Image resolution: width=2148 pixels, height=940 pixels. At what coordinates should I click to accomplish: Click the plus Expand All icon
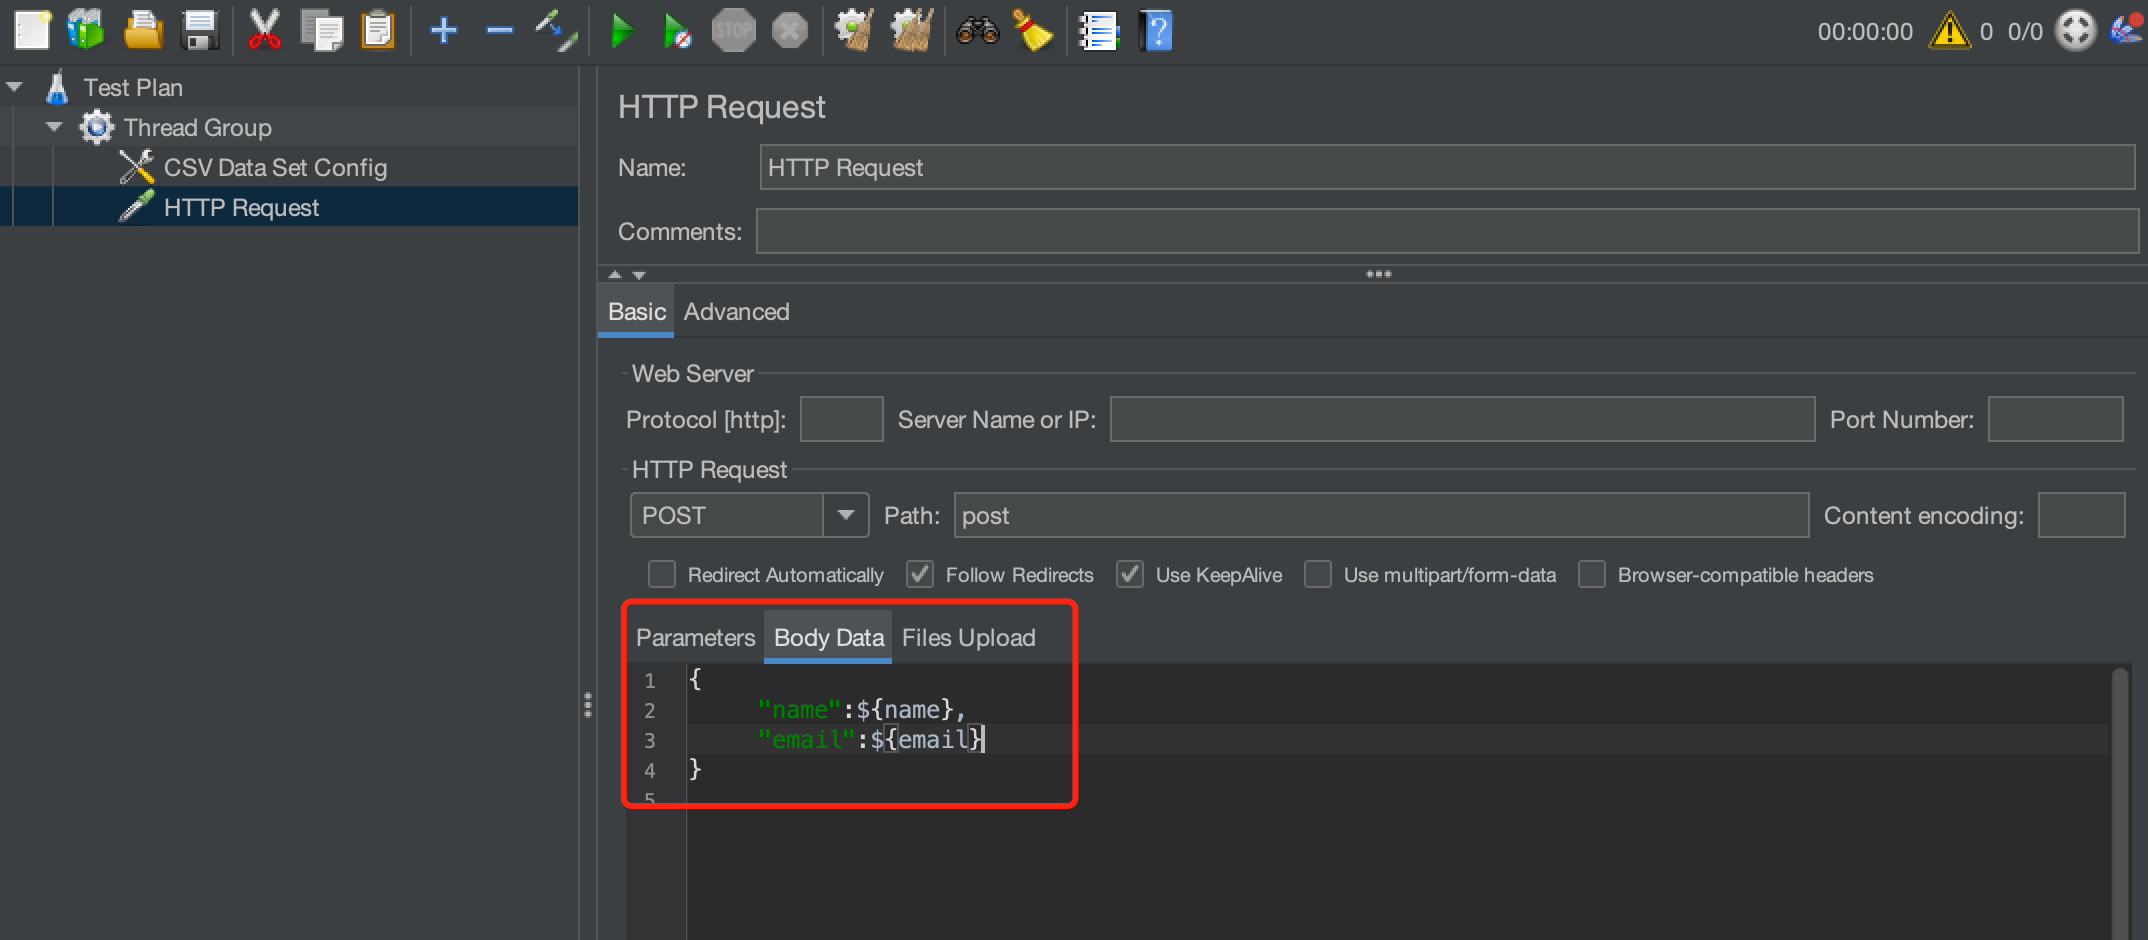tap(444, 30)
